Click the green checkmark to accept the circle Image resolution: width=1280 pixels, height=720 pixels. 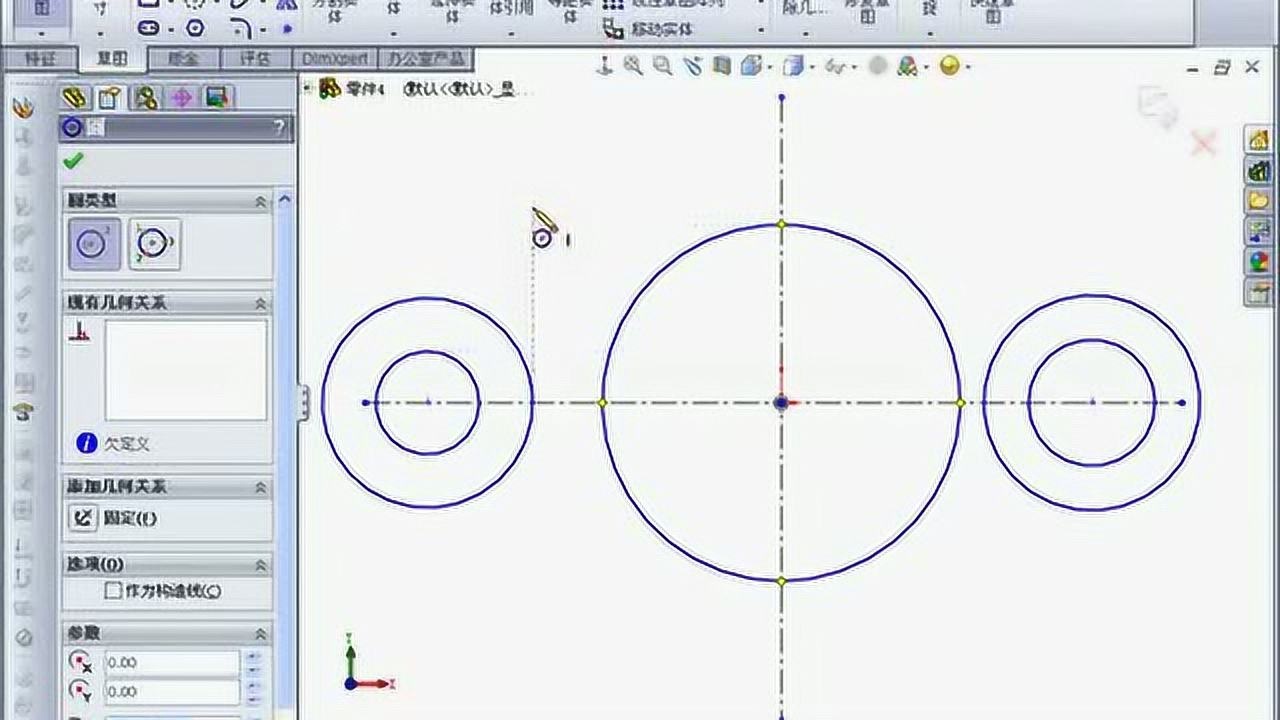(73, 161)
